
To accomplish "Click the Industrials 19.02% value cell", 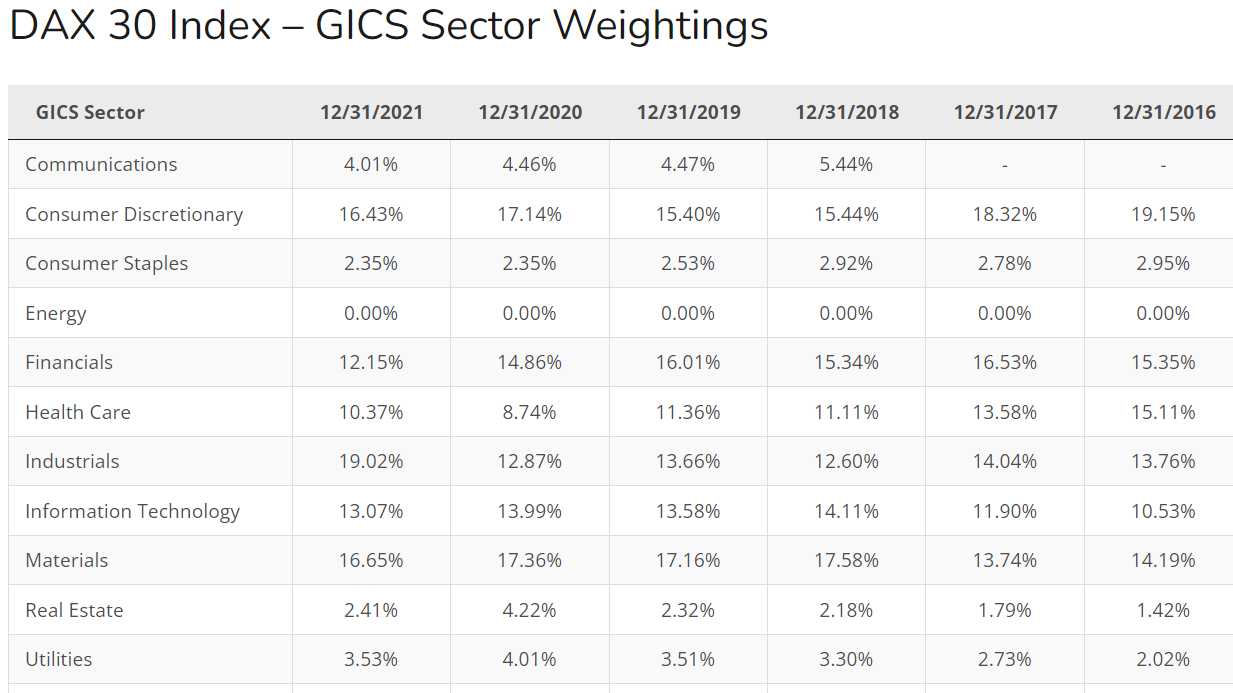I will [371, 462].
